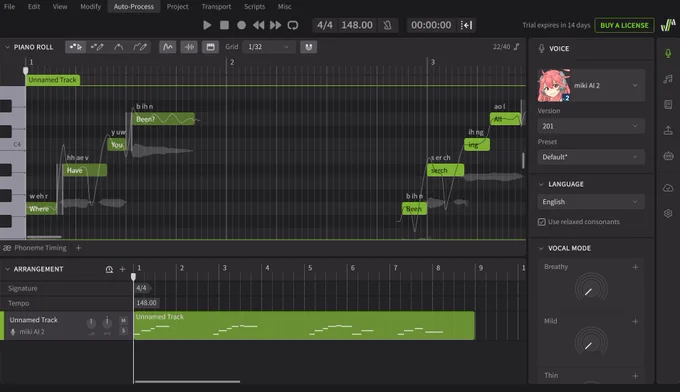680x392 pixels.
Task: Open the dictionary book sidebar panel
Action: click(668, 105)
